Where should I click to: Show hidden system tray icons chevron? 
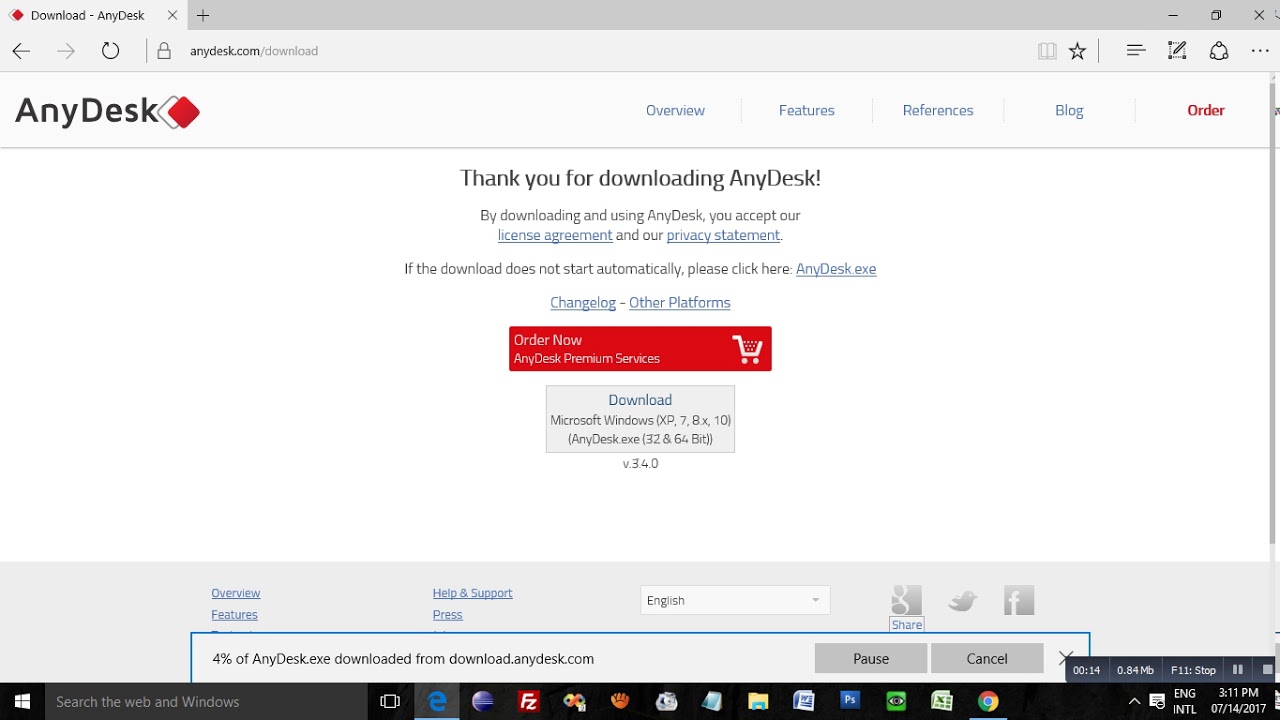pos(1135,702)
